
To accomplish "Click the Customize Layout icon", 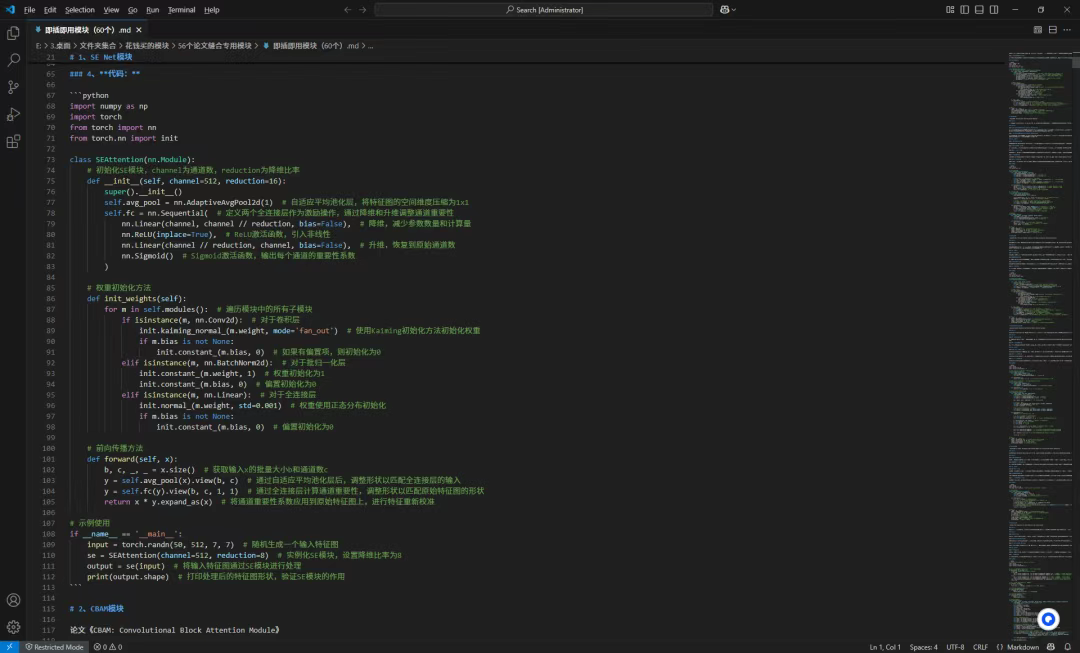I will click(x=950, y=10).
